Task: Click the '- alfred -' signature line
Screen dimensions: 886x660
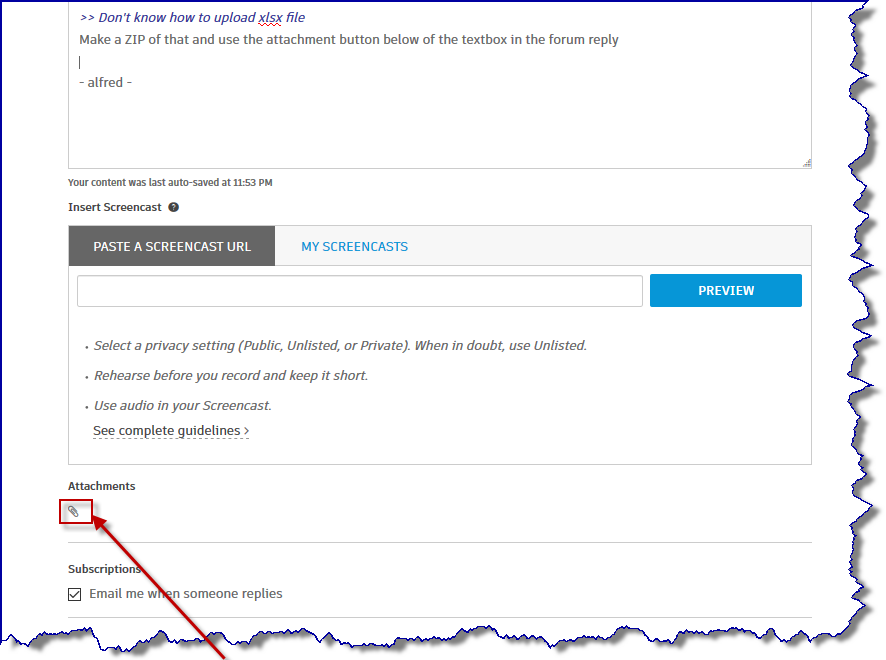Action: [x=106, y=82]
